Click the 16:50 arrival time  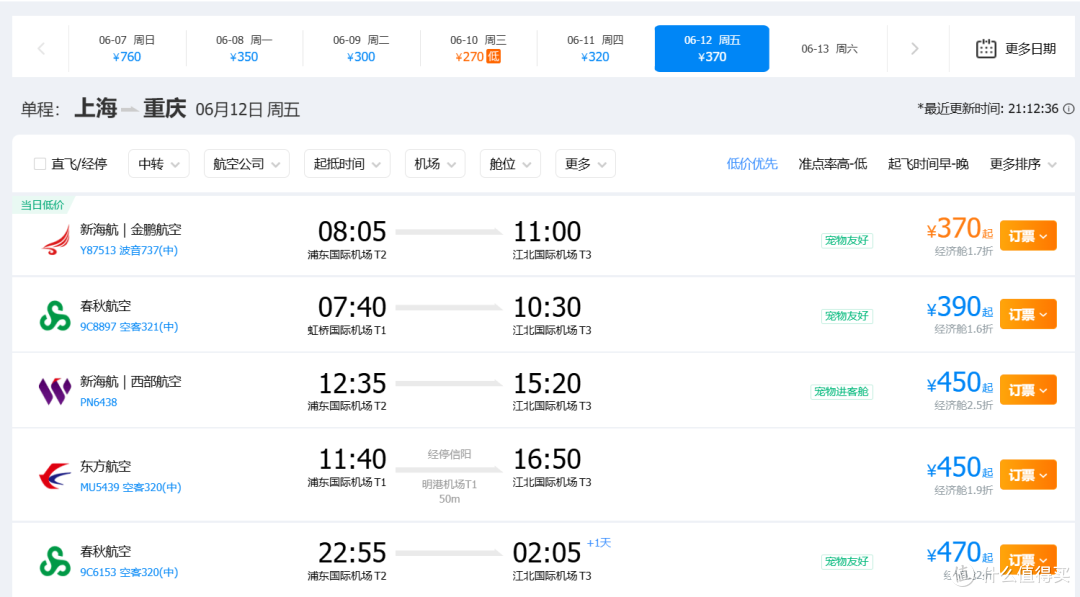[547, 459]
